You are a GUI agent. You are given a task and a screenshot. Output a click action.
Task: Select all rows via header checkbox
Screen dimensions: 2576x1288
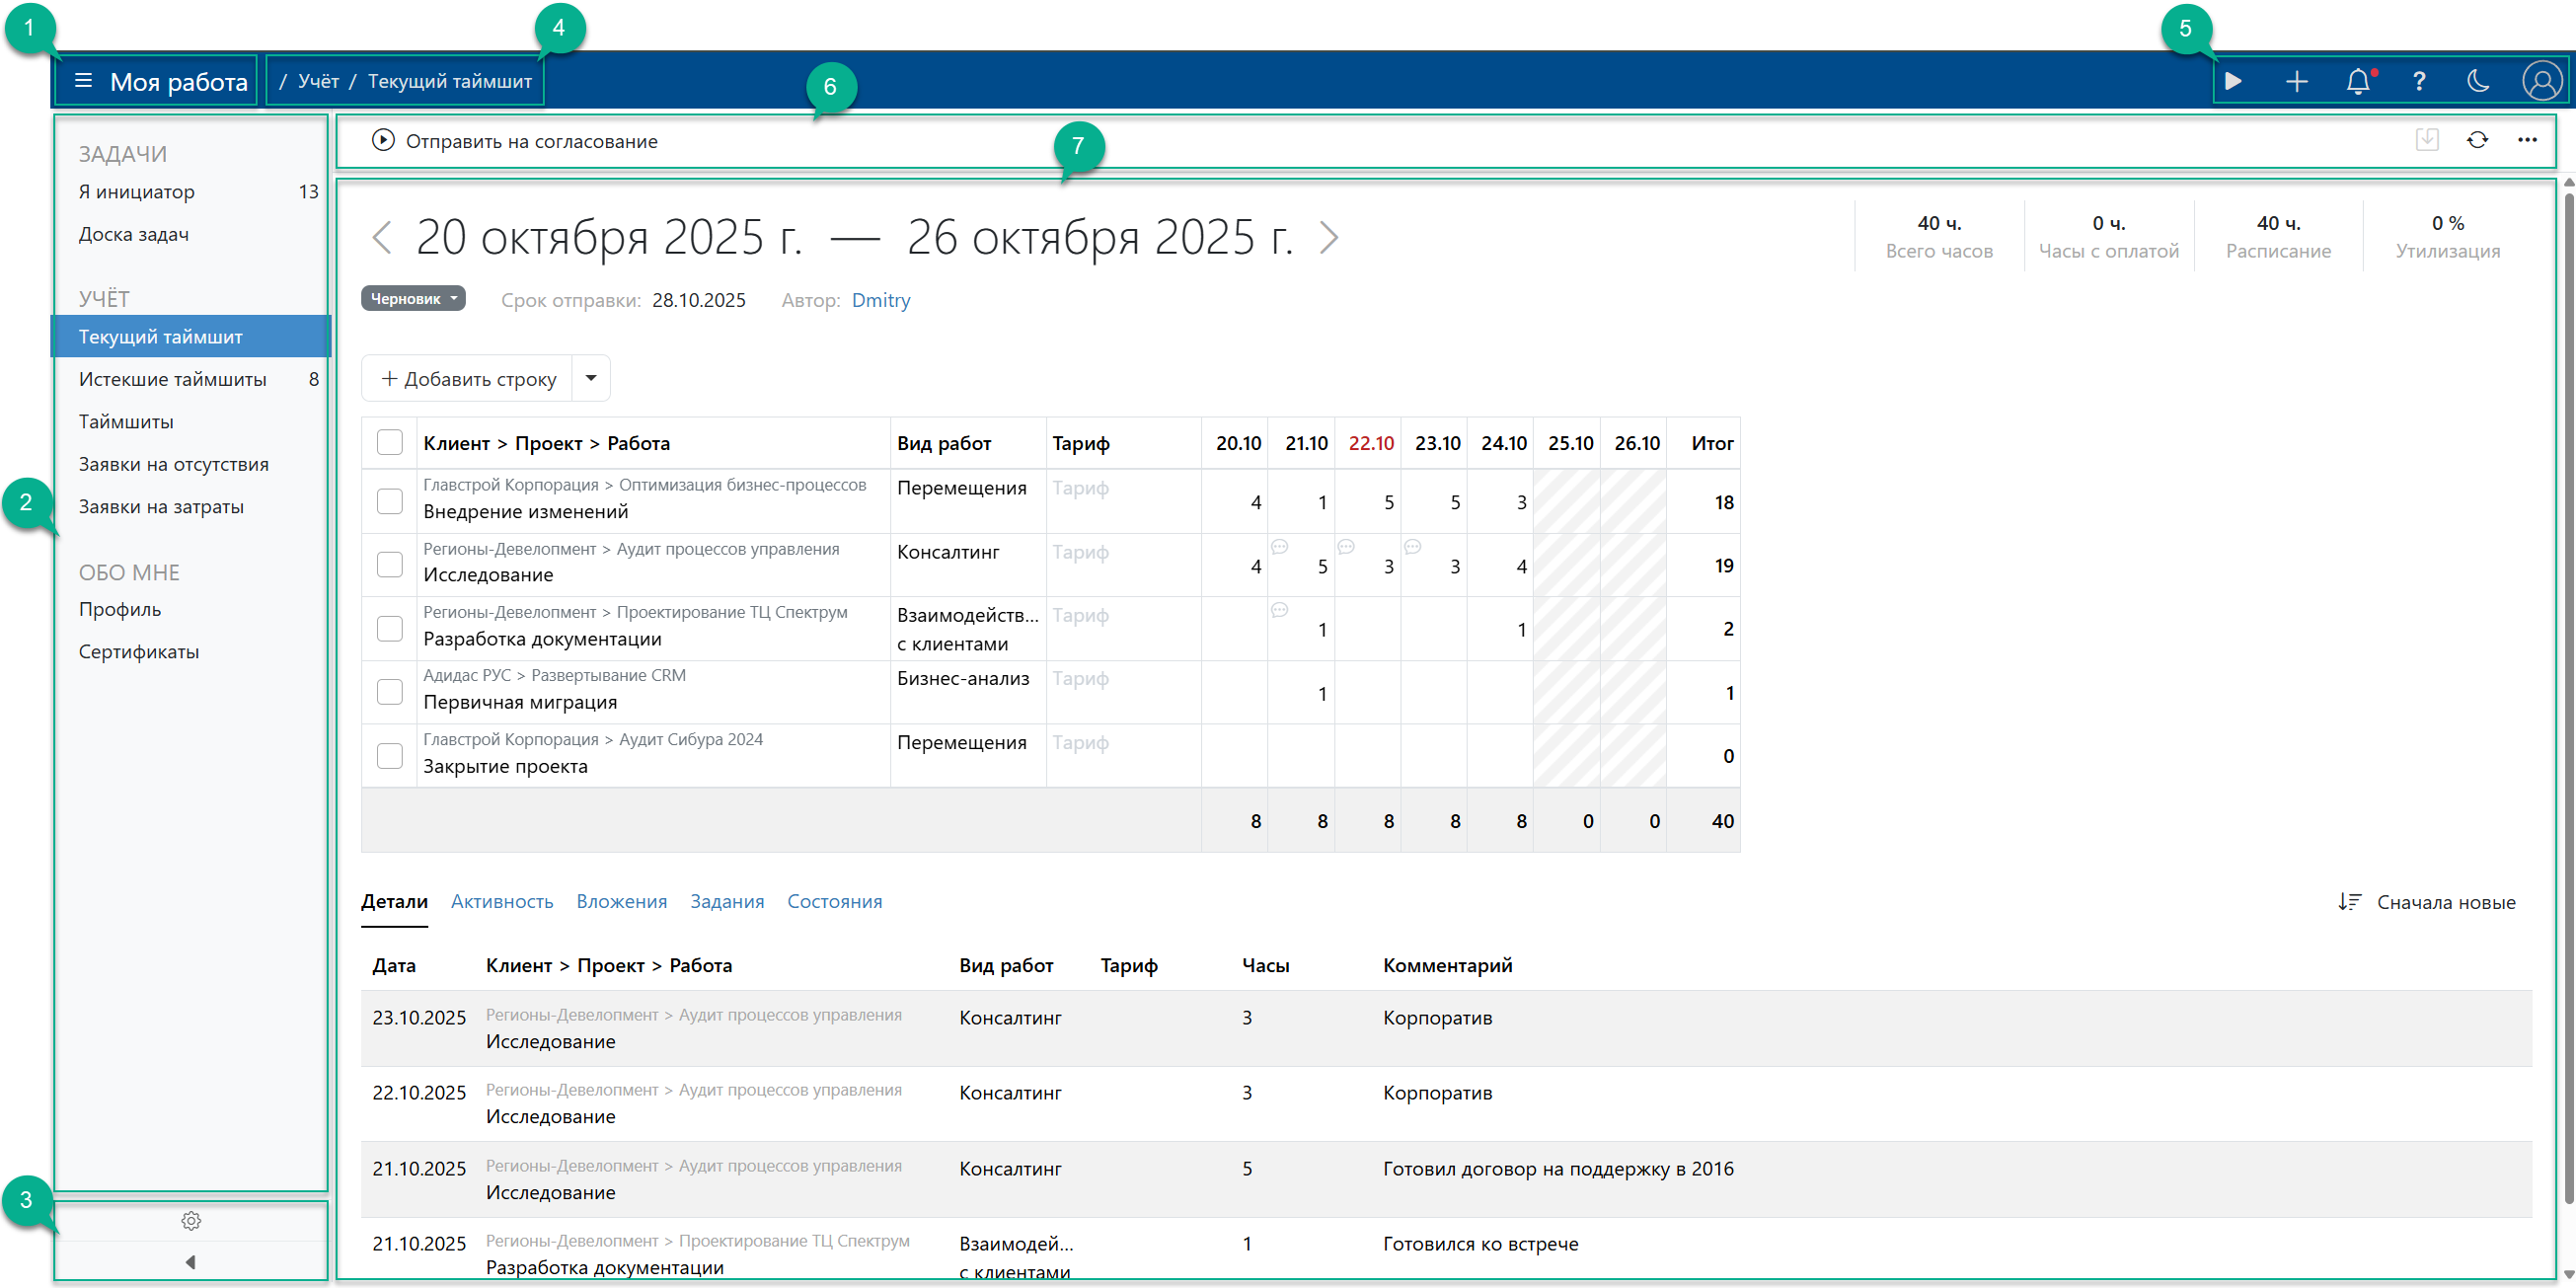tap(389, 442)
